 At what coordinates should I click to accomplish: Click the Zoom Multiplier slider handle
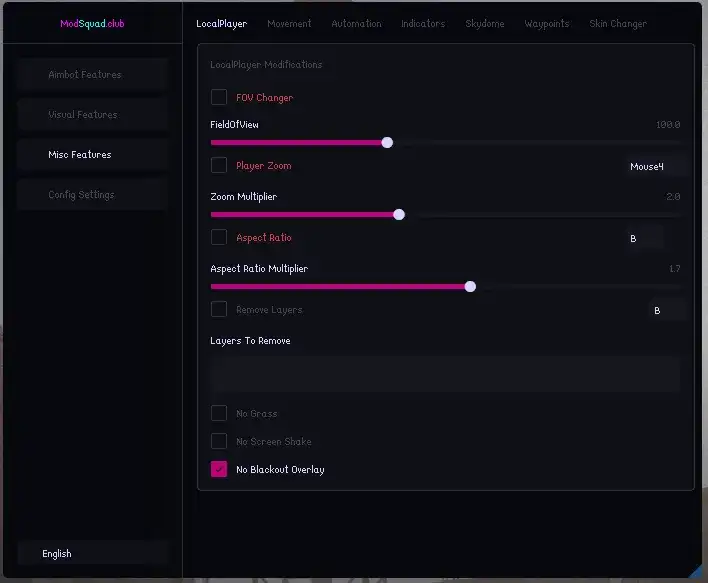(399, 215)
